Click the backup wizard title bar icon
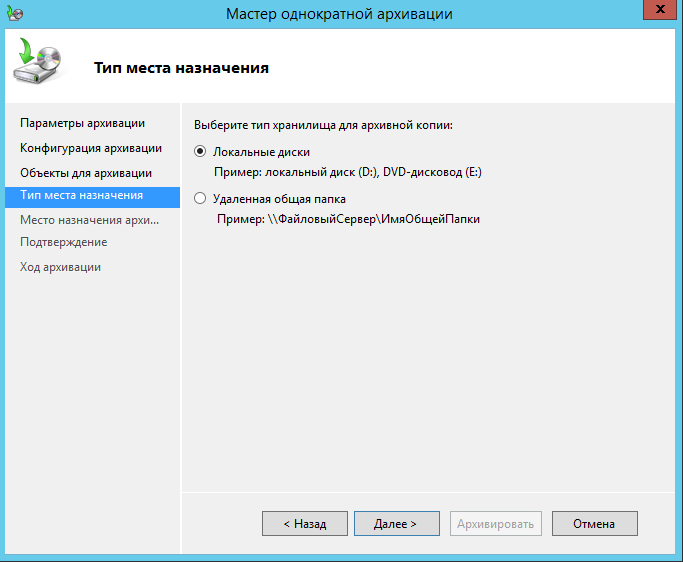683x562 pixels. (x=15, y=14)
